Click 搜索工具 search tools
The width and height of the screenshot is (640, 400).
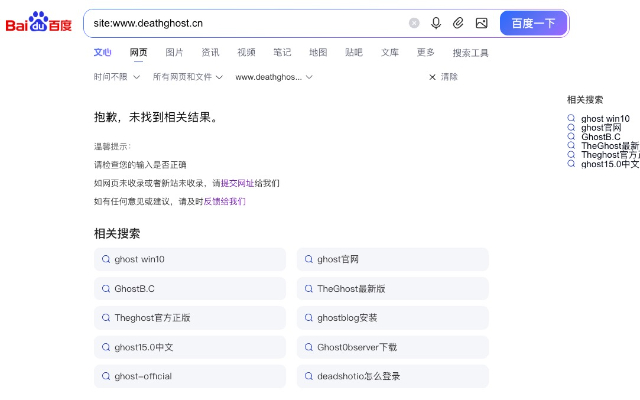coord(471,53)
